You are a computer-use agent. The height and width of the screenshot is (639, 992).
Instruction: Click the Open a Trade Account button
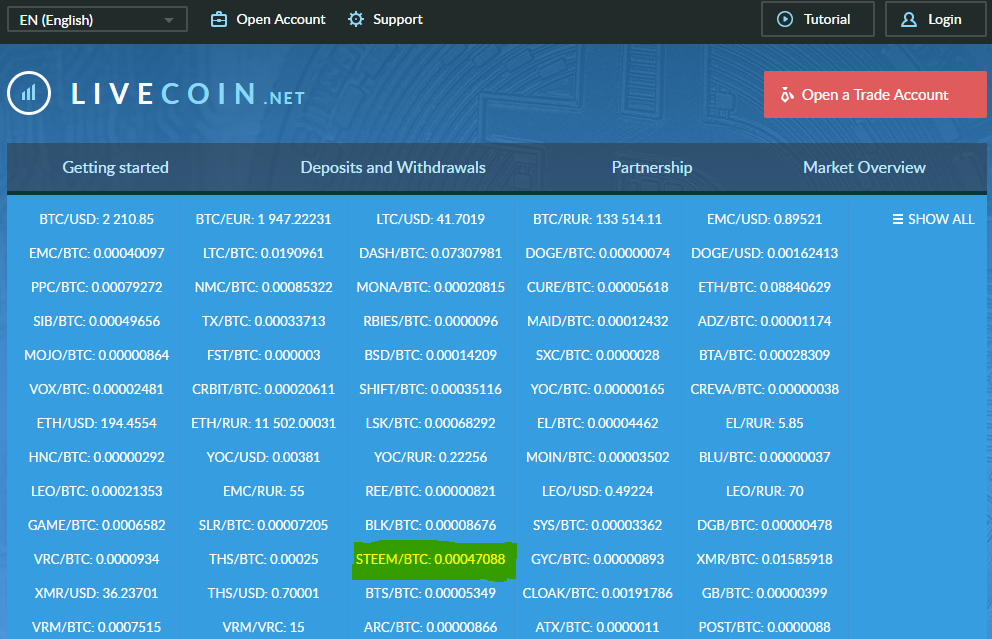875,95
